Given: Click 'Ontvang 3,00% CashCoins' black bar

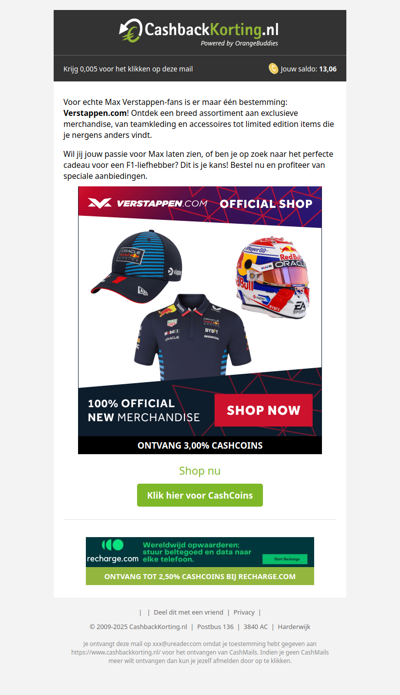Looking at the screenshot, I should tap(200, 445).
